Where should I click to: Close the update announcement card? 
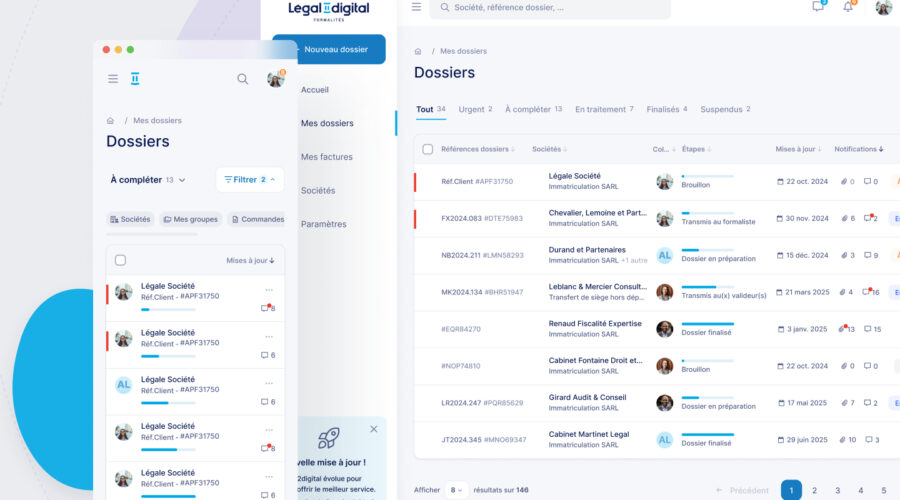click(374, 429)
